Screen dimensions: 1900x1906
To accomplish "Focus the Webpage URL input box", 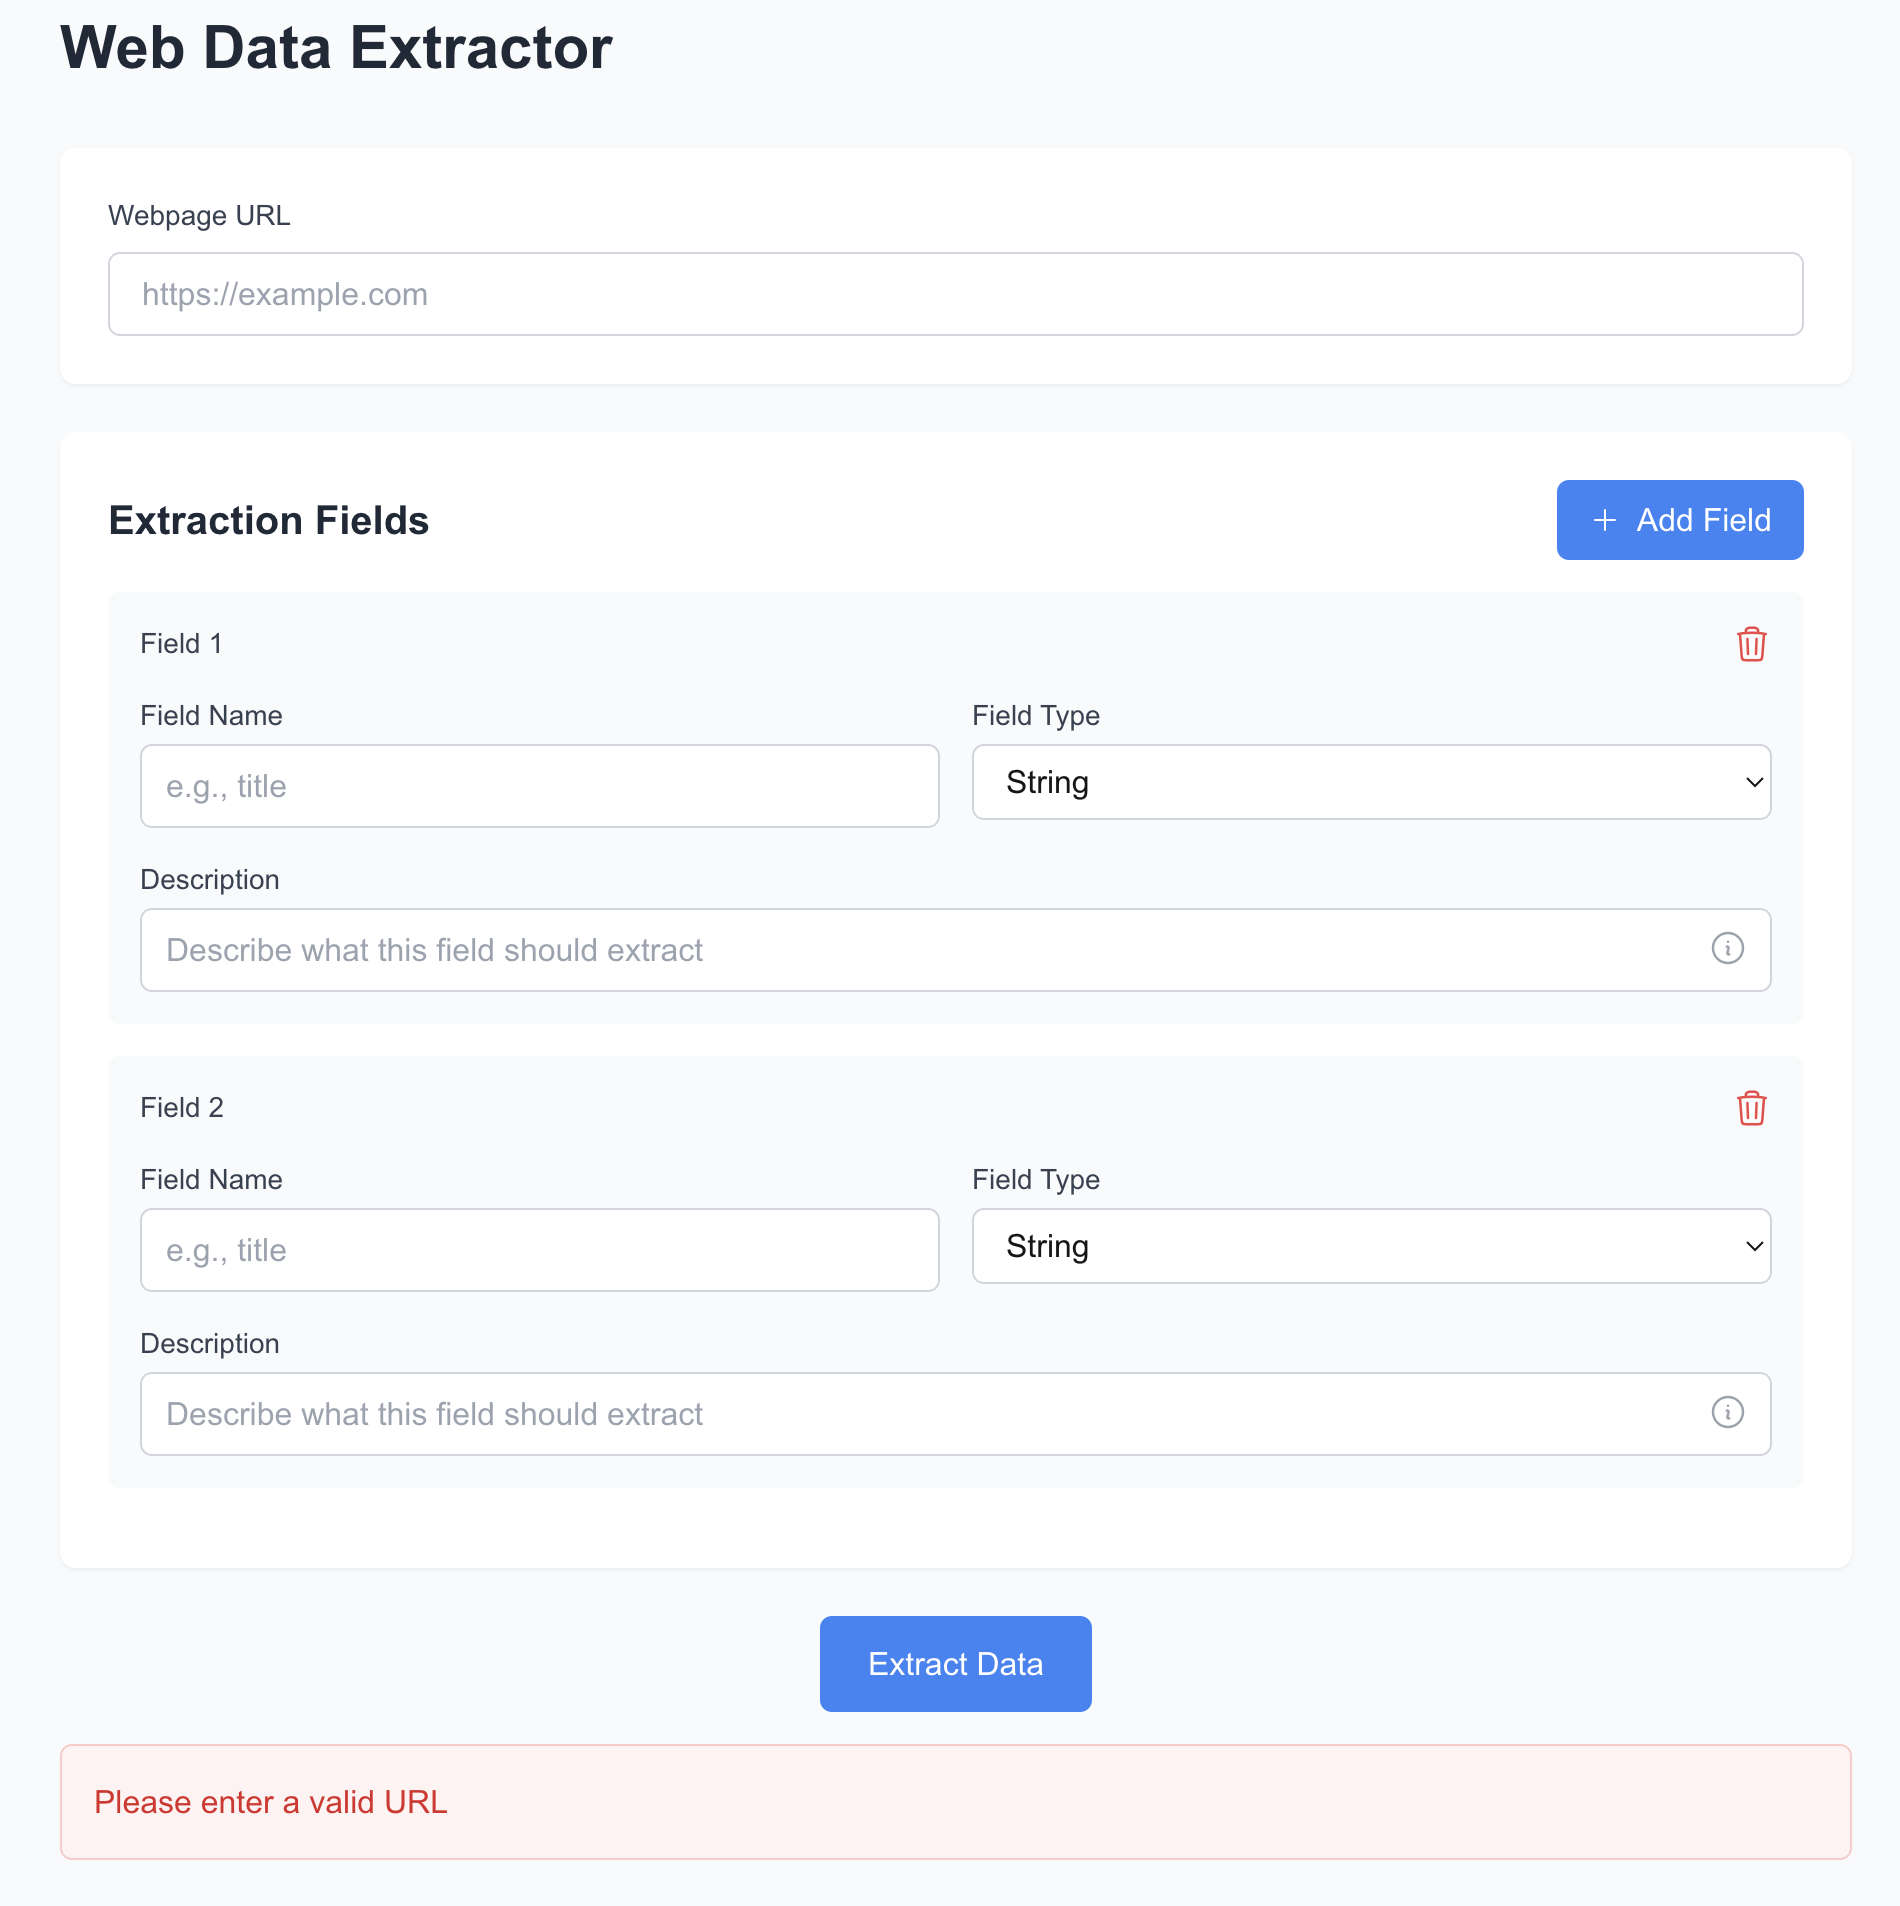I will pos(955,294).
